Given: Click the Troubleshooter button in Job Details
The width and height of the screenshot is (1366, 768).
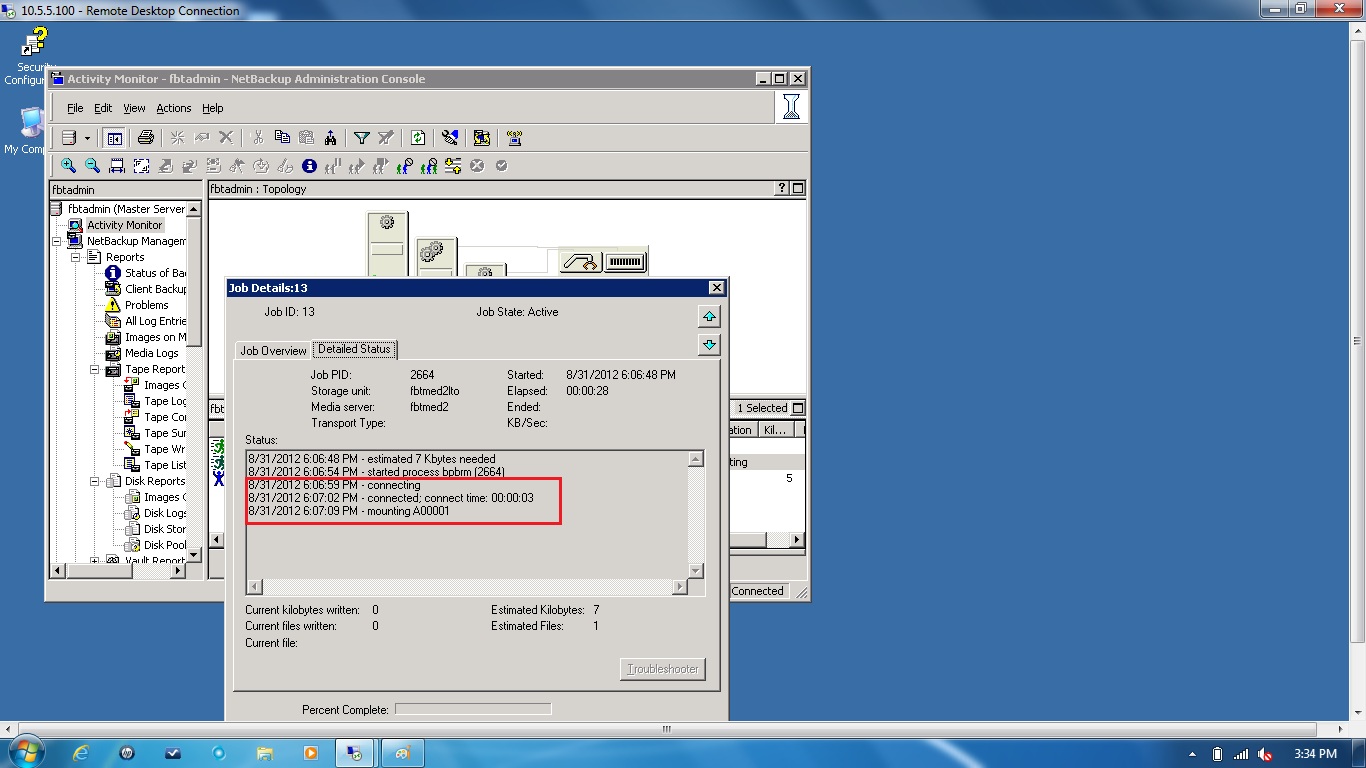Looking at the screenshot, I should click(x=662, y=668).
